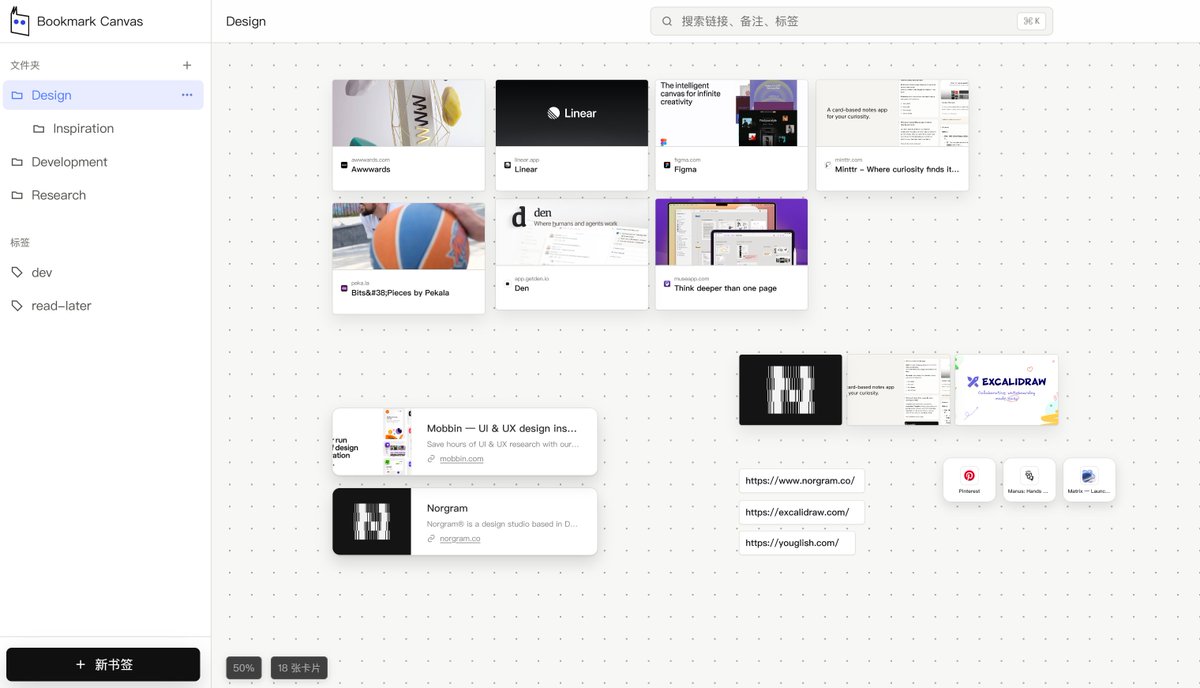Select the Design folder
This screenshot has width=1200, height=688.
pyautogui.click(x=103, y=95)
